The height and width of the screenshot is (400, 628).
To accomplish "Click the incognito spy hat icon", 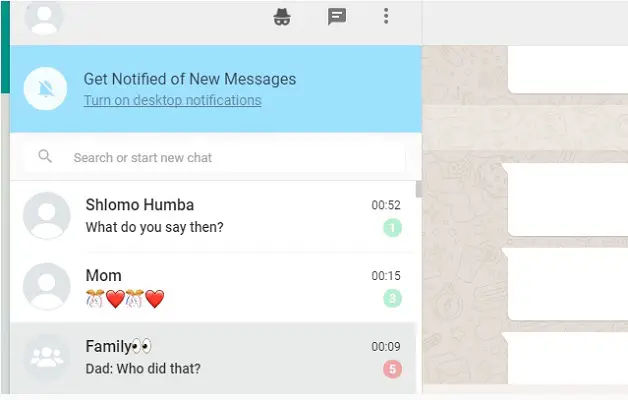I will (282, 17).
